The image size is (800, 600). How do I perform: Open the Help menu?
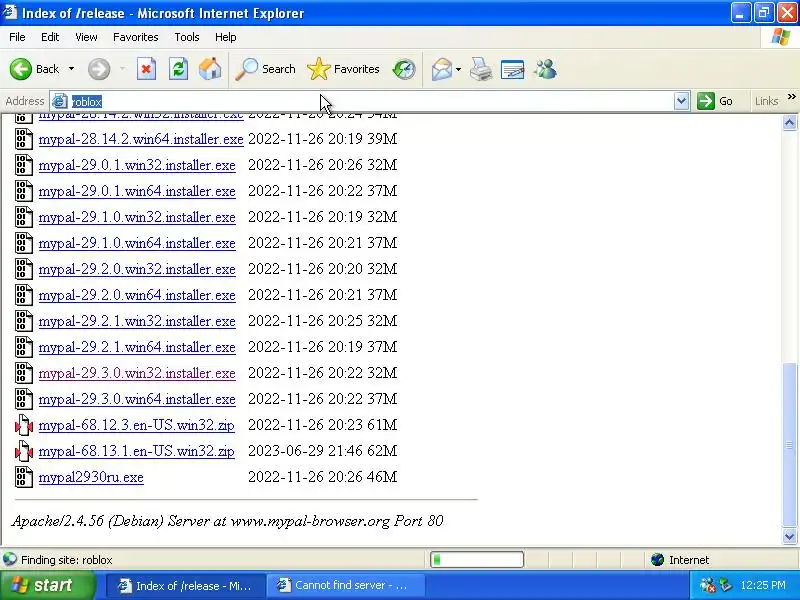pos(226,37)
